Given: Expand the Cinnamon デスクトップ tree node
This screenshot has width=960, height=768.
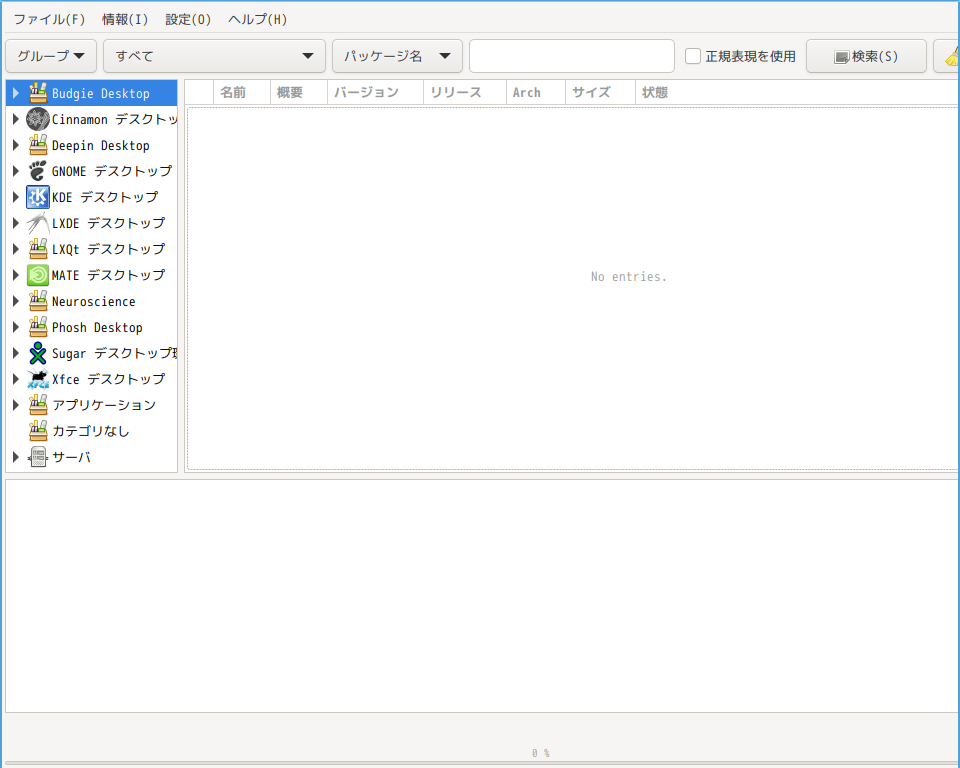Looking at the screenshot, I should click(16, 119).
